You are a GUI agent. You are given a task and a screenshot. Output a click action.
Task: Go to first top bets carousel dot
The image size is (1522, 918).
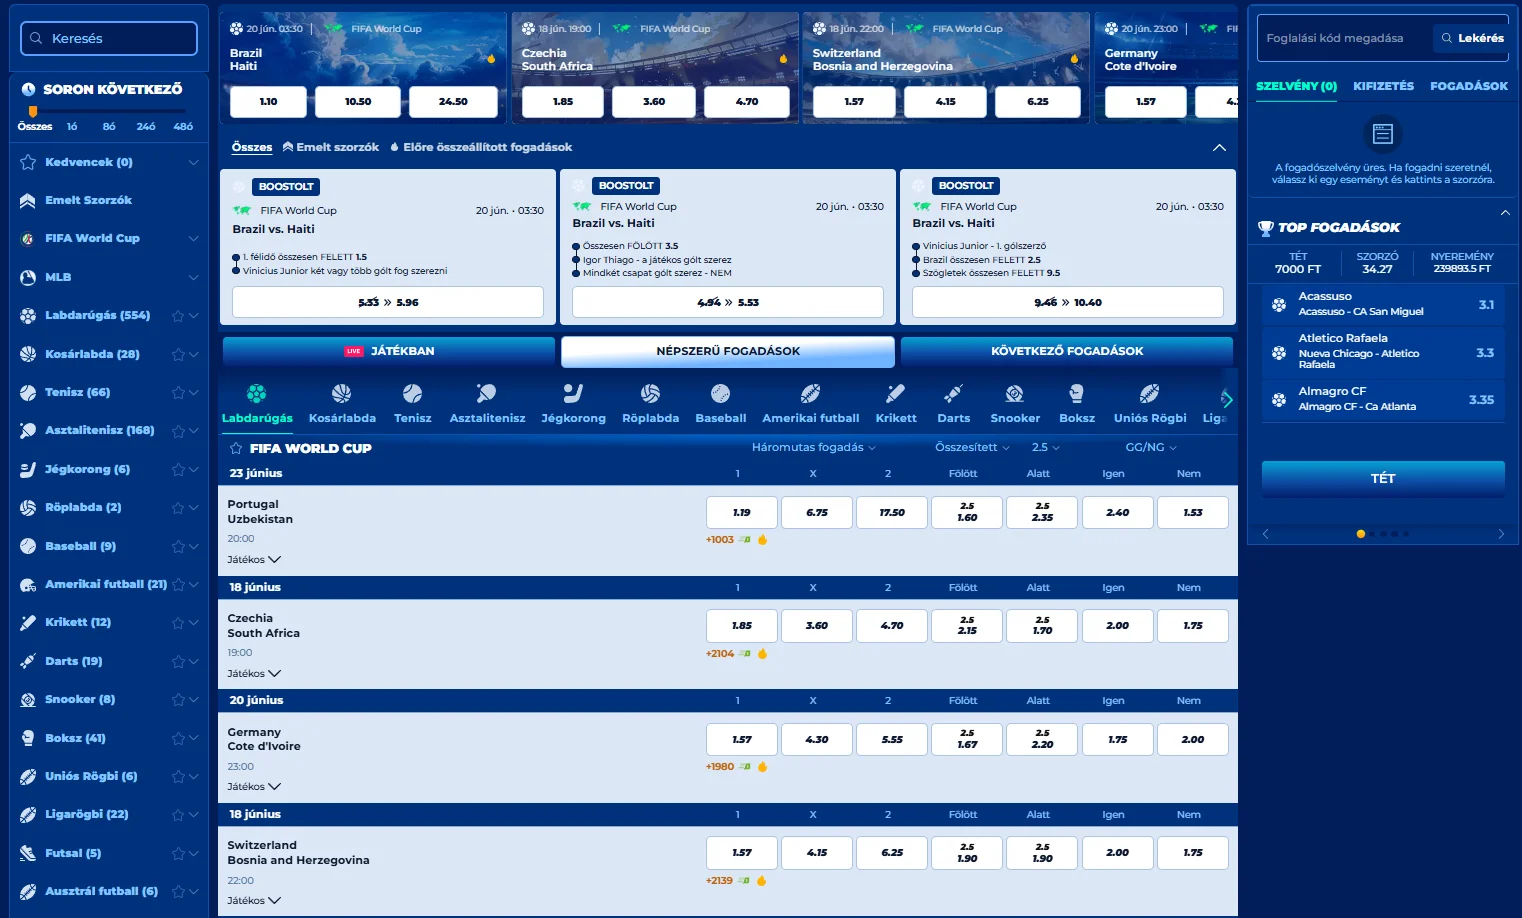1360,534
